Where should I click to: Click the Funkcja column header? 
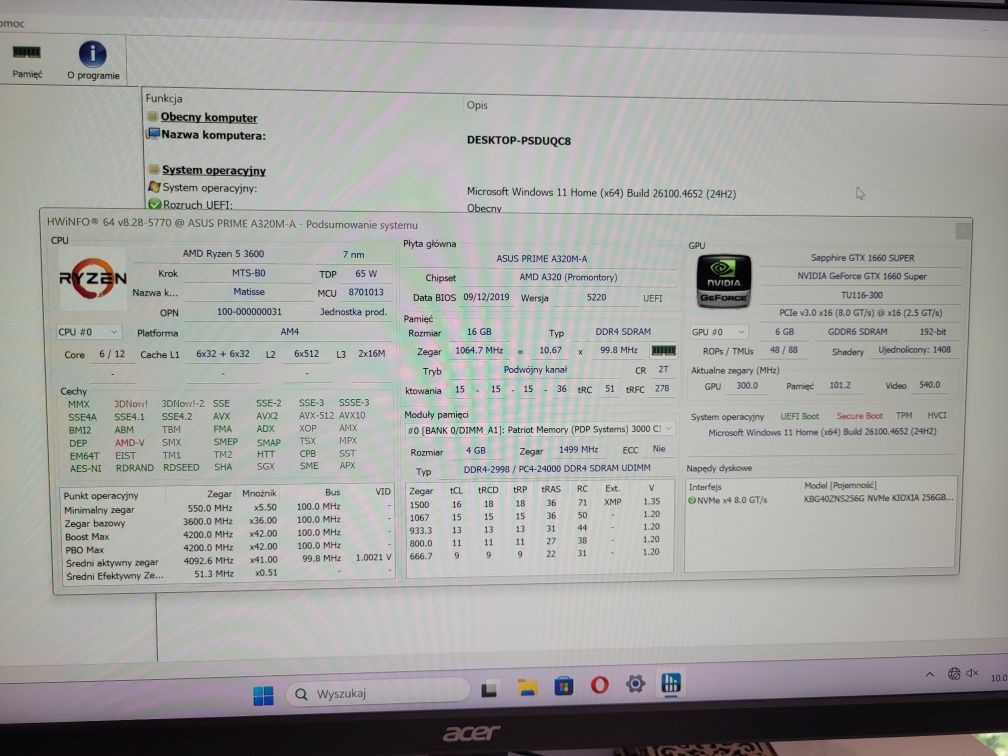point(164,98)
